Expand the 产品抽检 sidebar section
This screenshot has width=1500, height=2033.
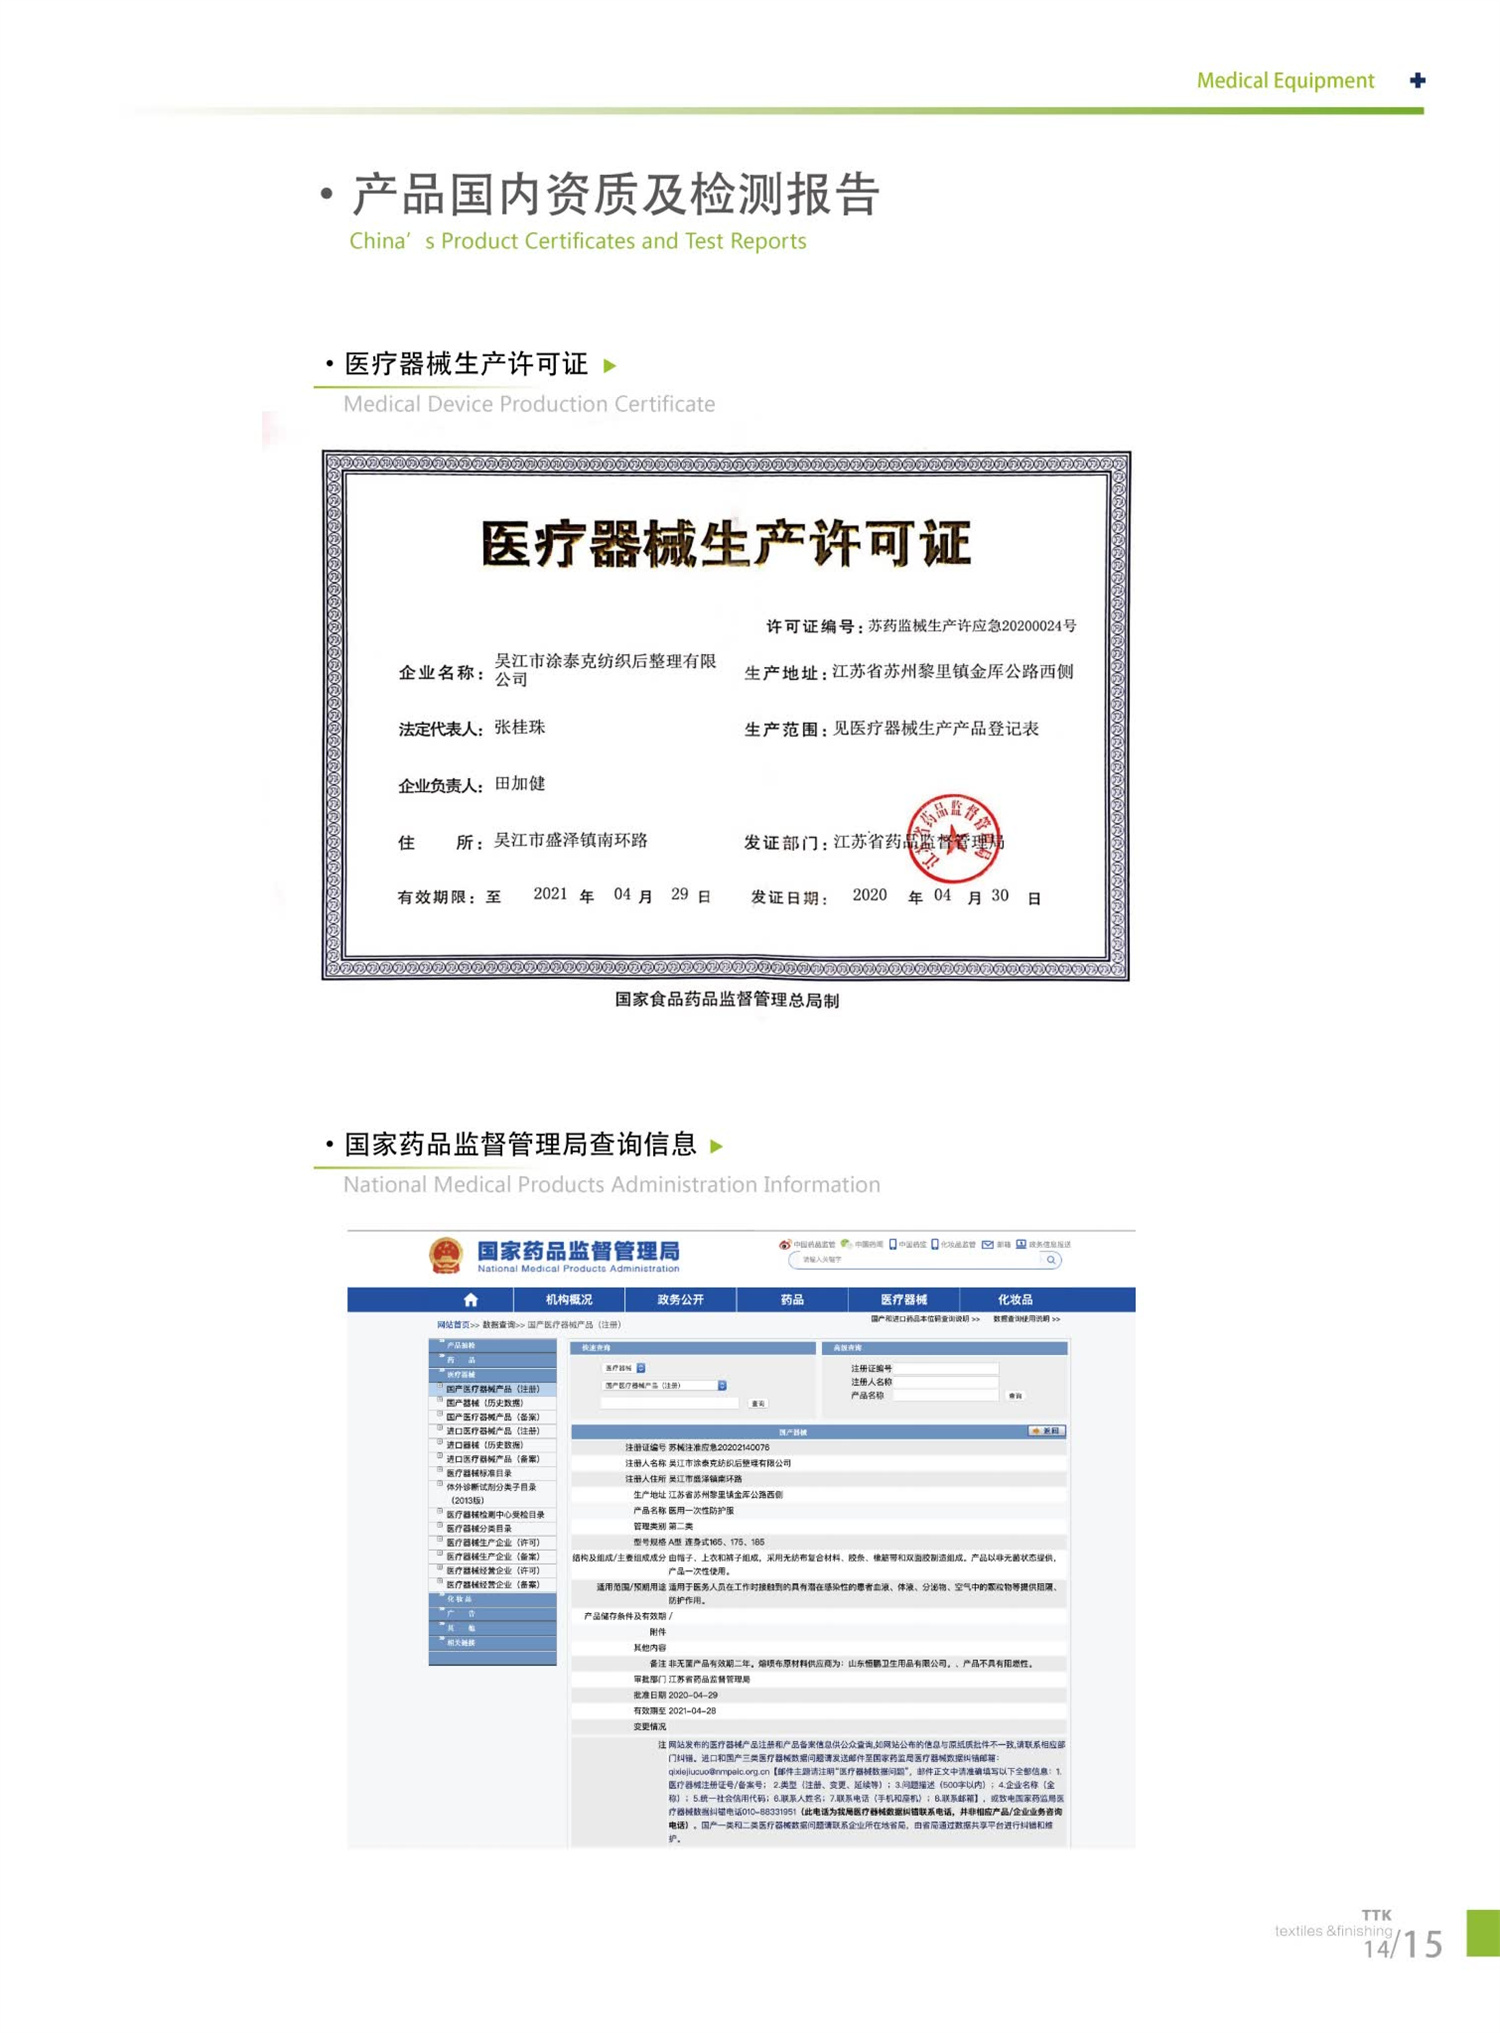(x=492, y=1345)
